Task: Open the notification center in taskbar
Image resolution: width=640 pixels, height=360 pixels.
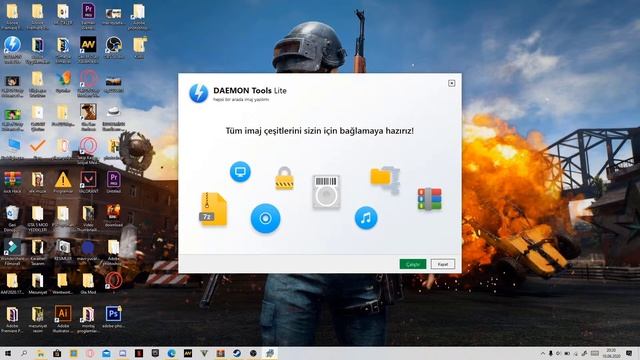Action: point(629,353)
